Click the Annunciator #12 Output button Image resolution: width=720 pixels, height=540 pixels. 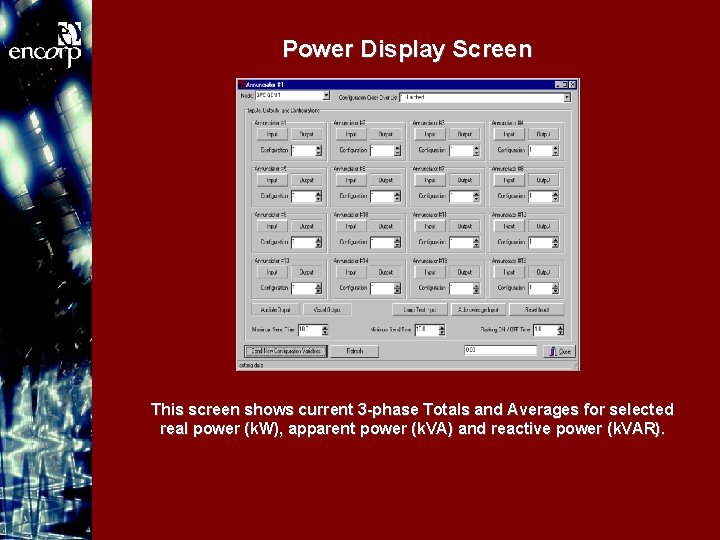(x=543, y=226)
